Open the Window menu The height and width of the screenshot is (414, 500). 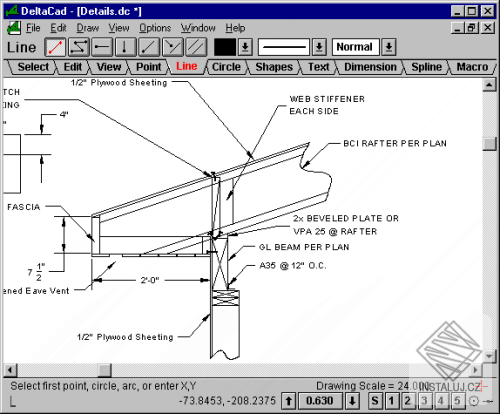click(x=198, y=28)
